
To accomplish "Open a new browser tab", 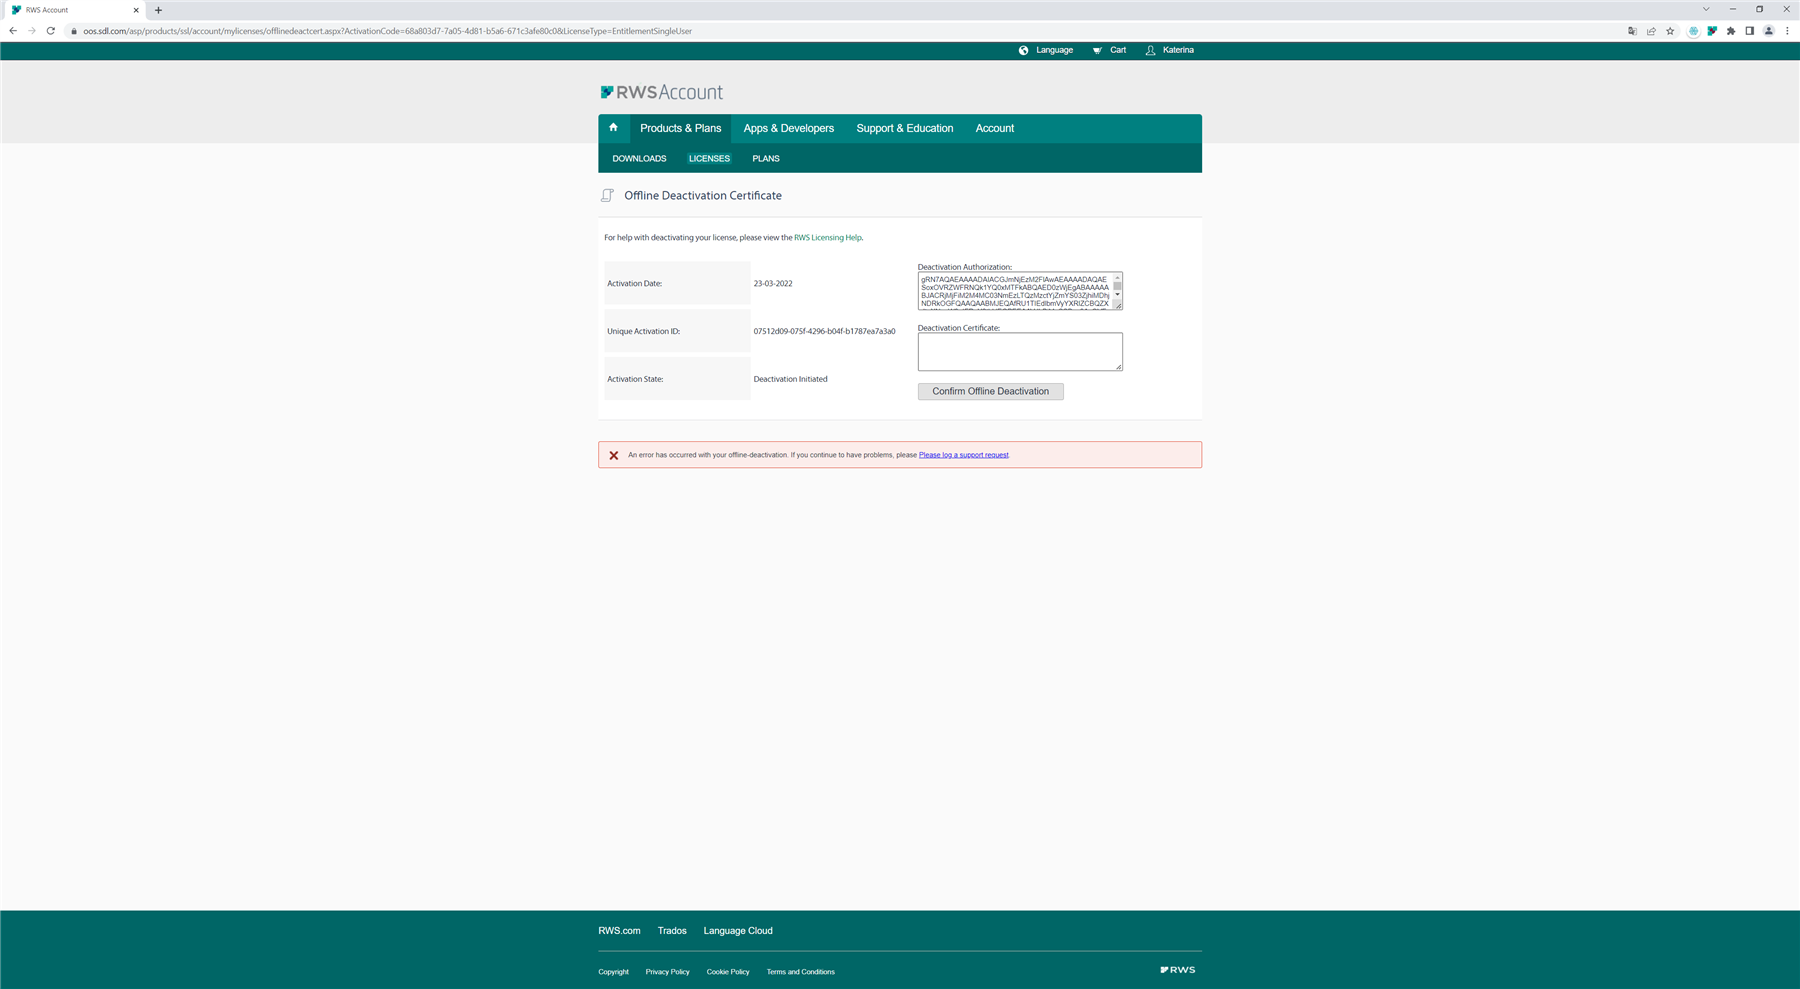I will click(158, 10).
